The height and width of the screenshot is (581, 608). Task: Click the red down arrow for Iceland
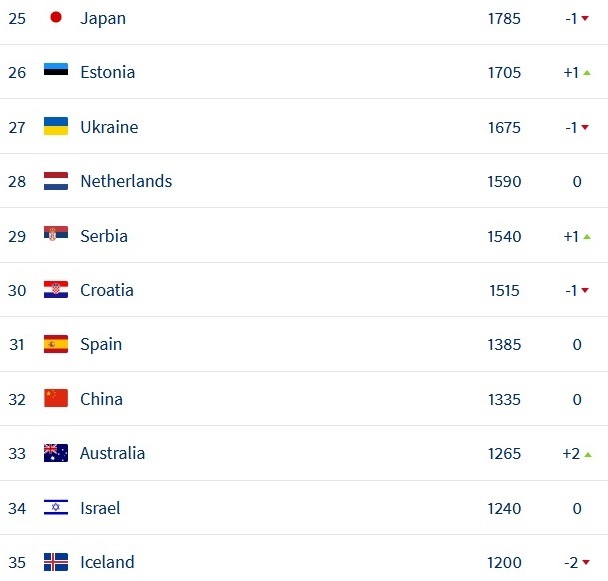tap(586, 562)
